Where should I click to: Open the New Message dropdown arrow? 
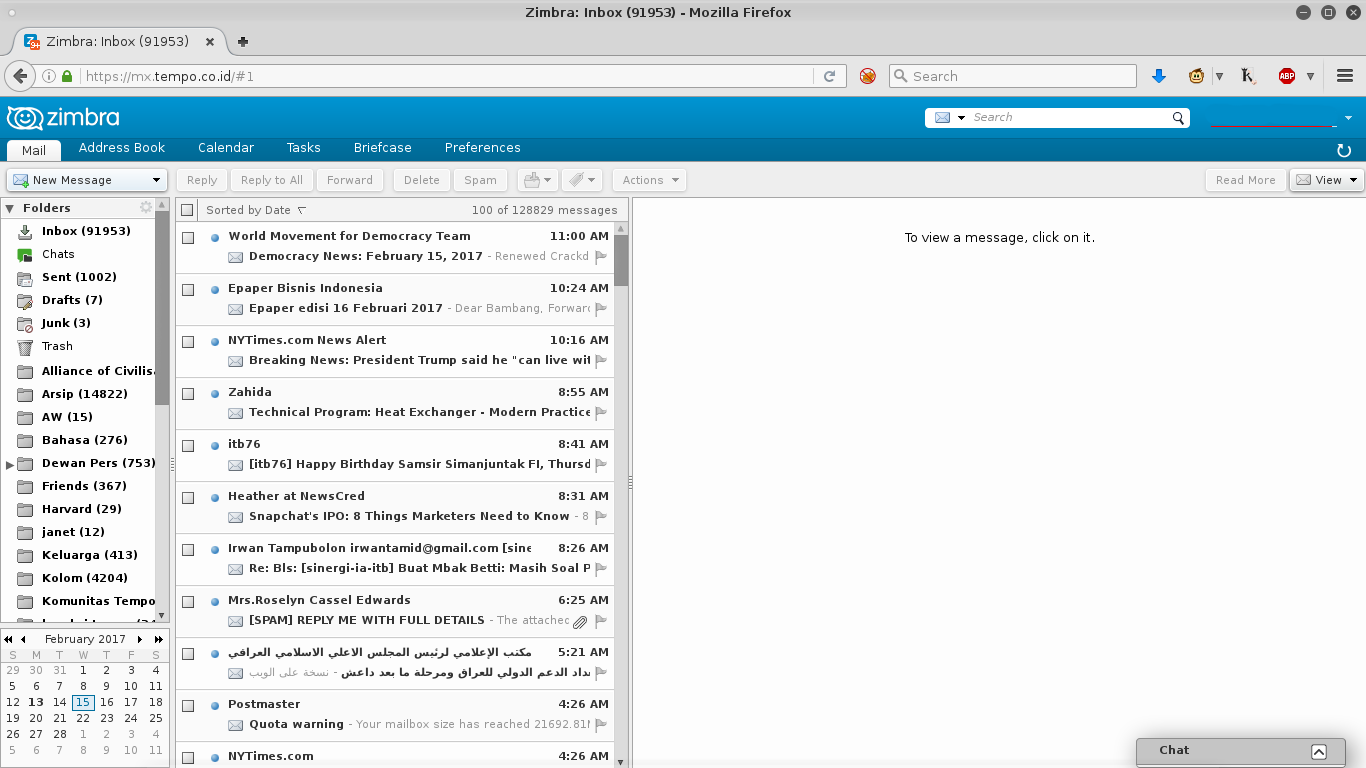156,180
